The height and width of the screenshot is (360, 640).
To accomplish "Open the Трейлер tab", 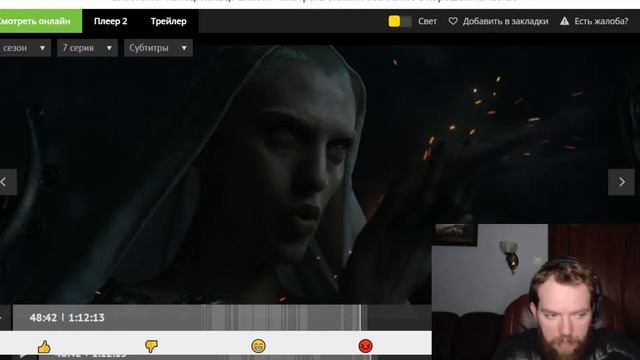I will coord(169,21).
